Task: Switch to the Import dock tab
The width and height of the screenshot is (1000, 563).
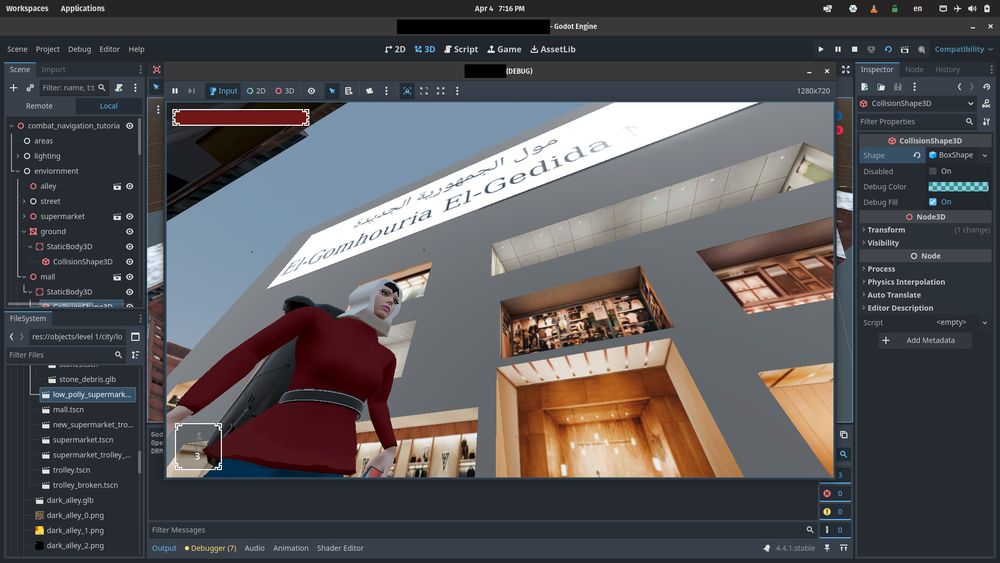Action: 54,69
